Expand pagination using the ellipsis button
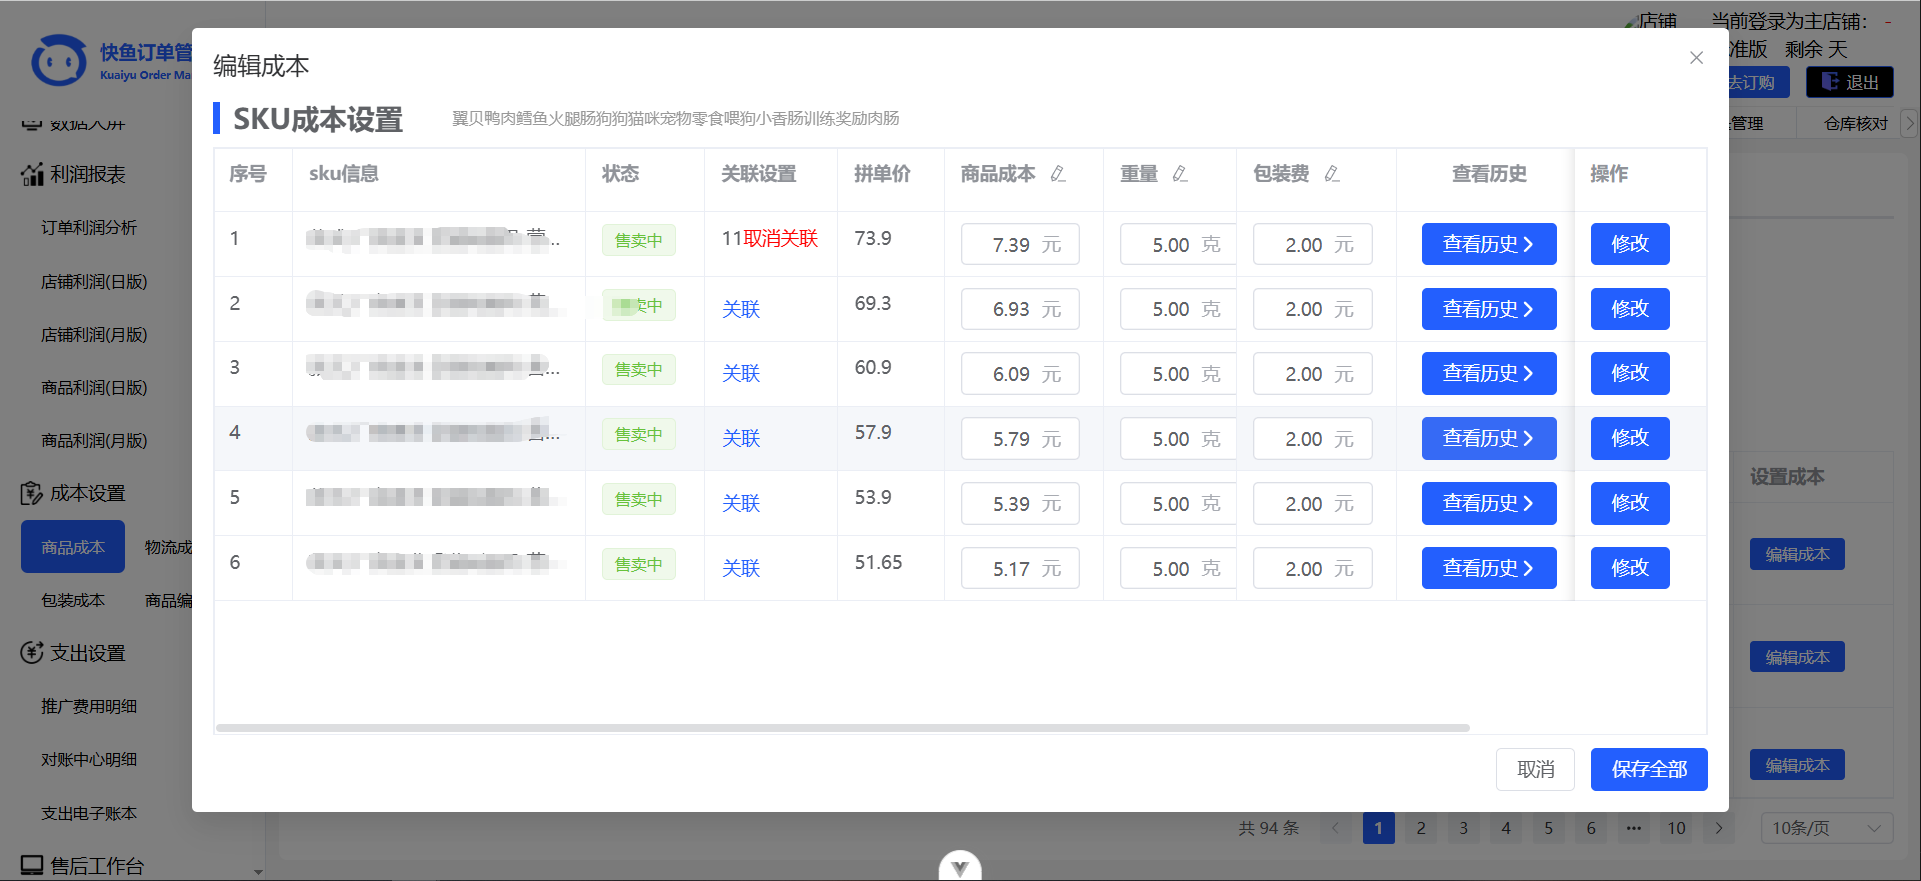 (x=1634, y=828)
